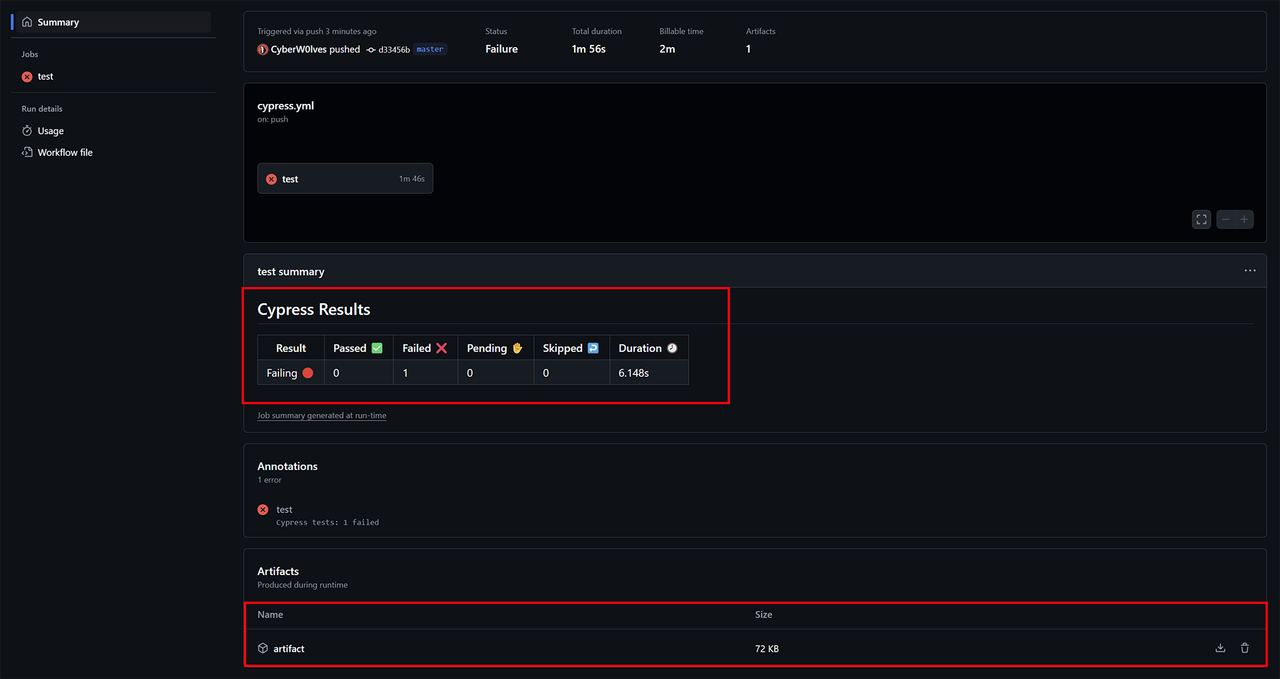This screenshot has width=1280, height=679.
Task: Click the 6.148s duration cell
Action: click(649, 373)
